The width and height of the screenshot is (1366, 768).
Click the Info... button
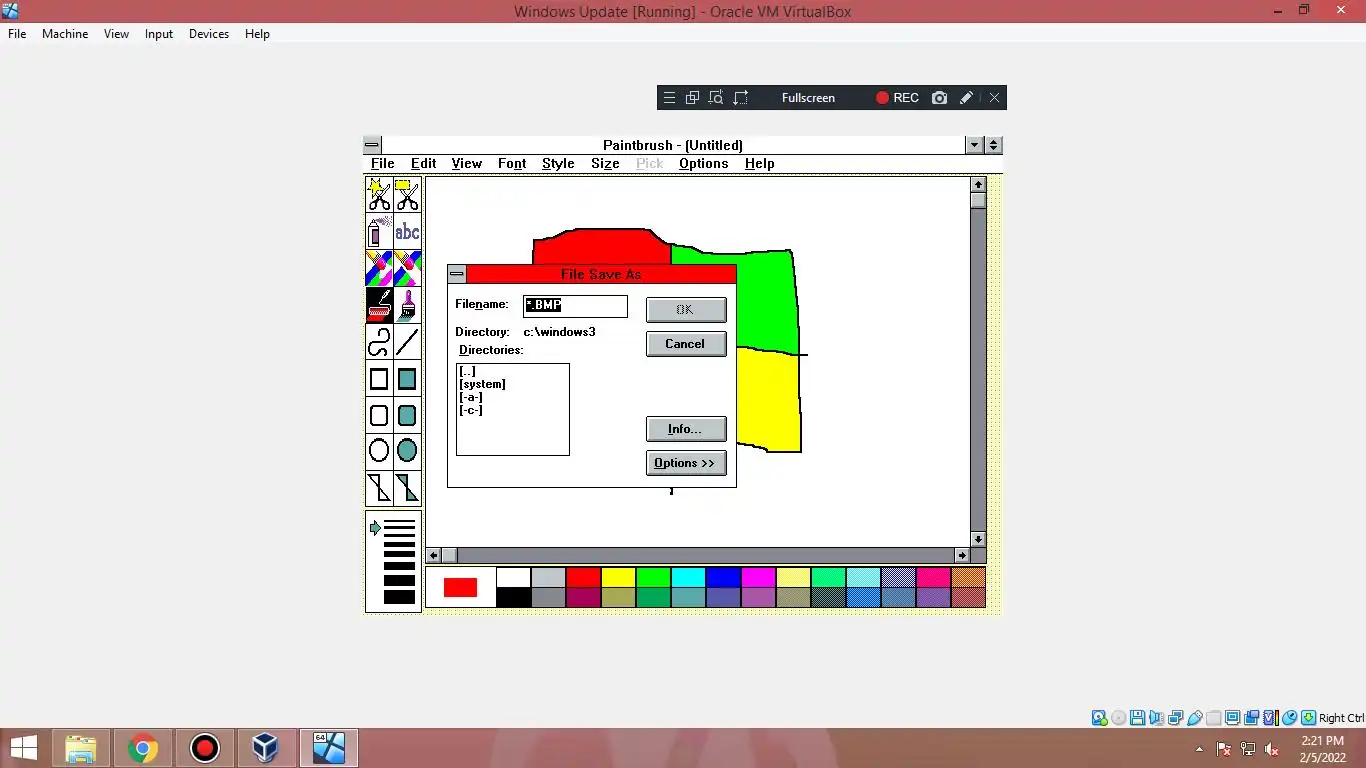tap(686, 429)
